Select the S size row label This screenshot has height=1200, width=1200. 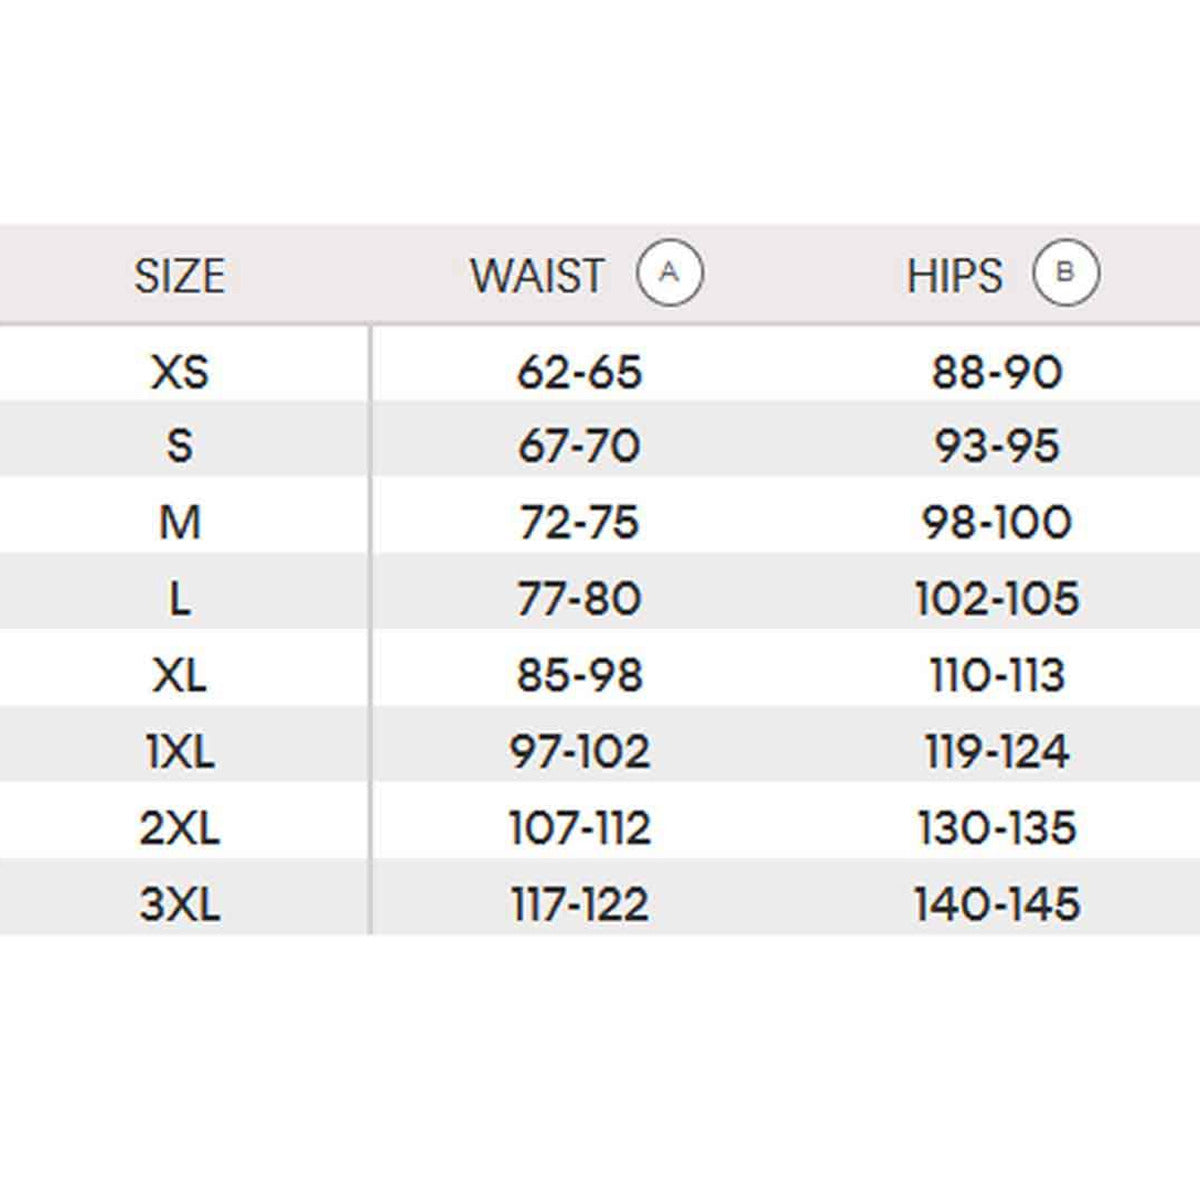[180, 445]
